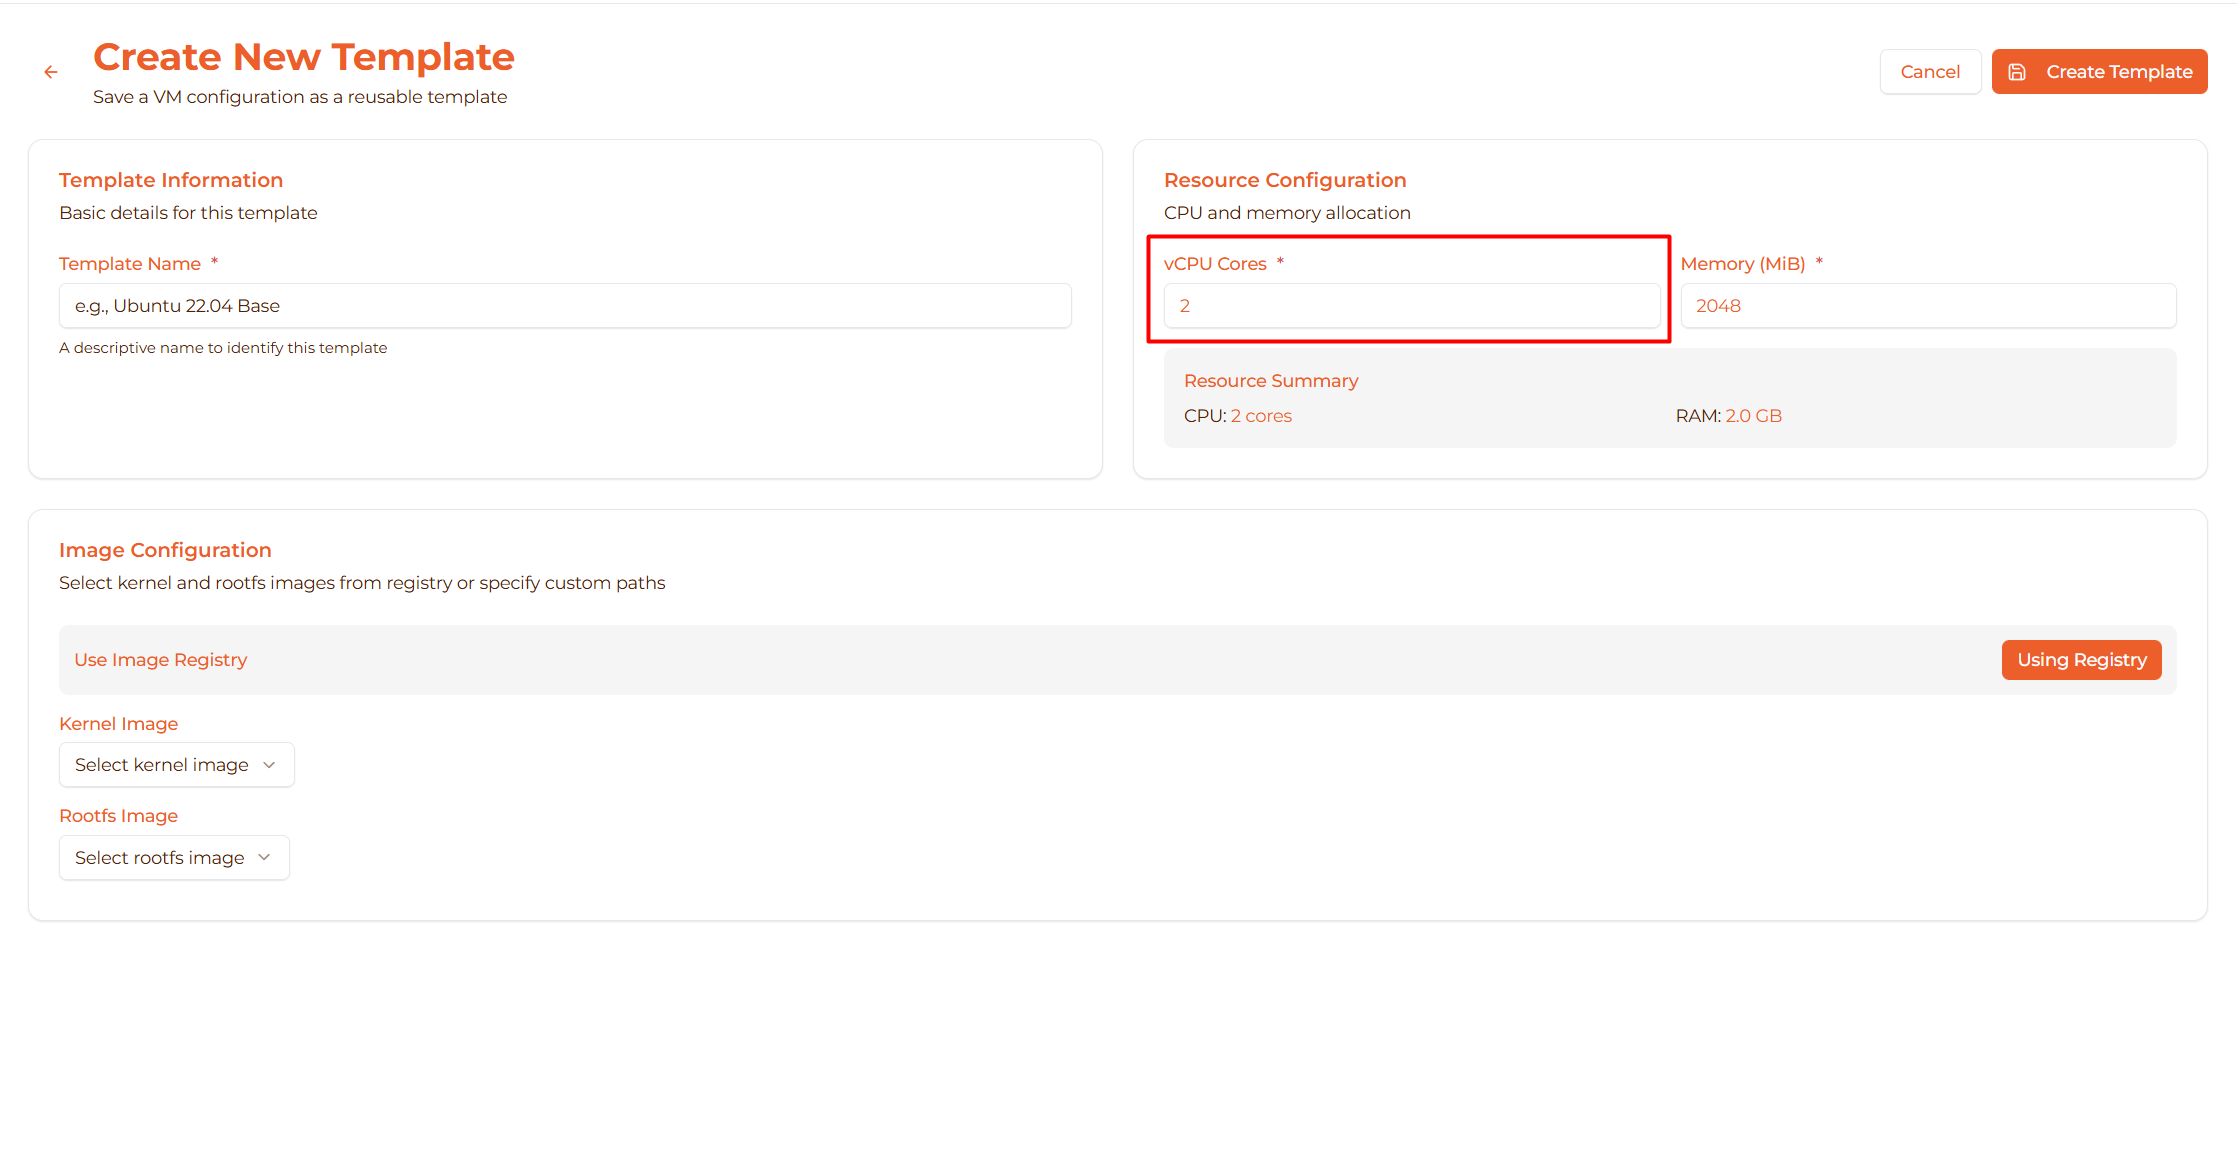This screenshot has width=2237, height=1152.
Task: Cancel the template creation
Action: (x=1929, y=72)
